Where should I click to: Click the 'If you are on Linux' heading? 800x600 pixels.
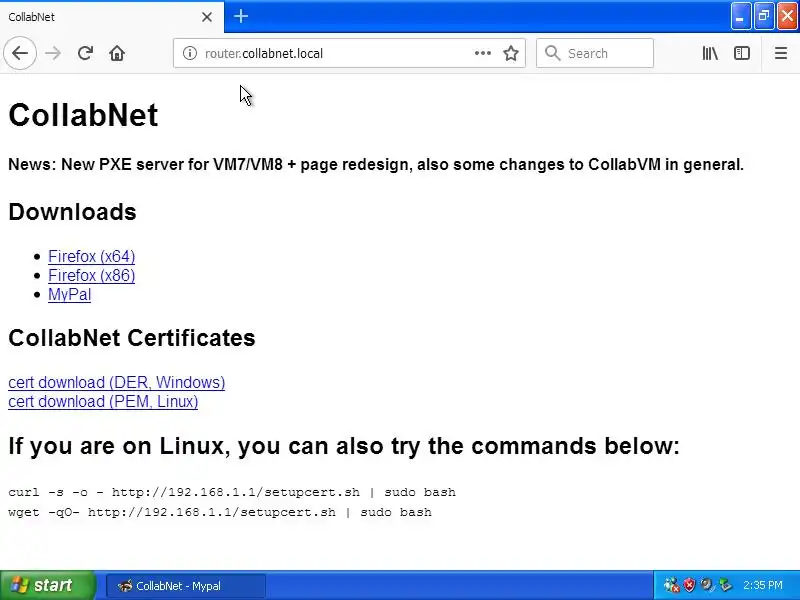tap(344, 446)
